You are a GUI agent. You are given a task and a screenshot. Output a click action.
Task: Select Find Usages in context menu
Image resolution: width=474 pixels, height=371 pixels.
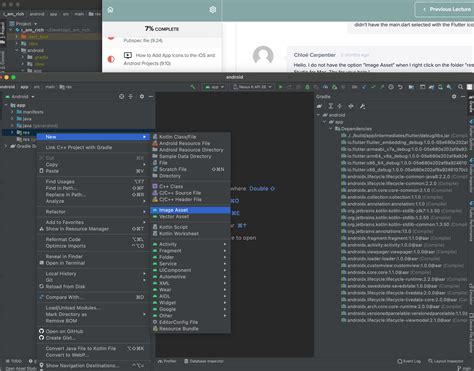point(93,182)
